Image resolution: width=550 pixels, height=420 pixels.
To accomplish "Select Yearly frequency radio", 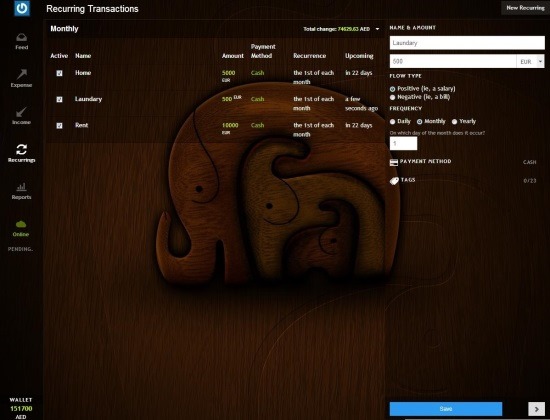I will click(454, 122).
